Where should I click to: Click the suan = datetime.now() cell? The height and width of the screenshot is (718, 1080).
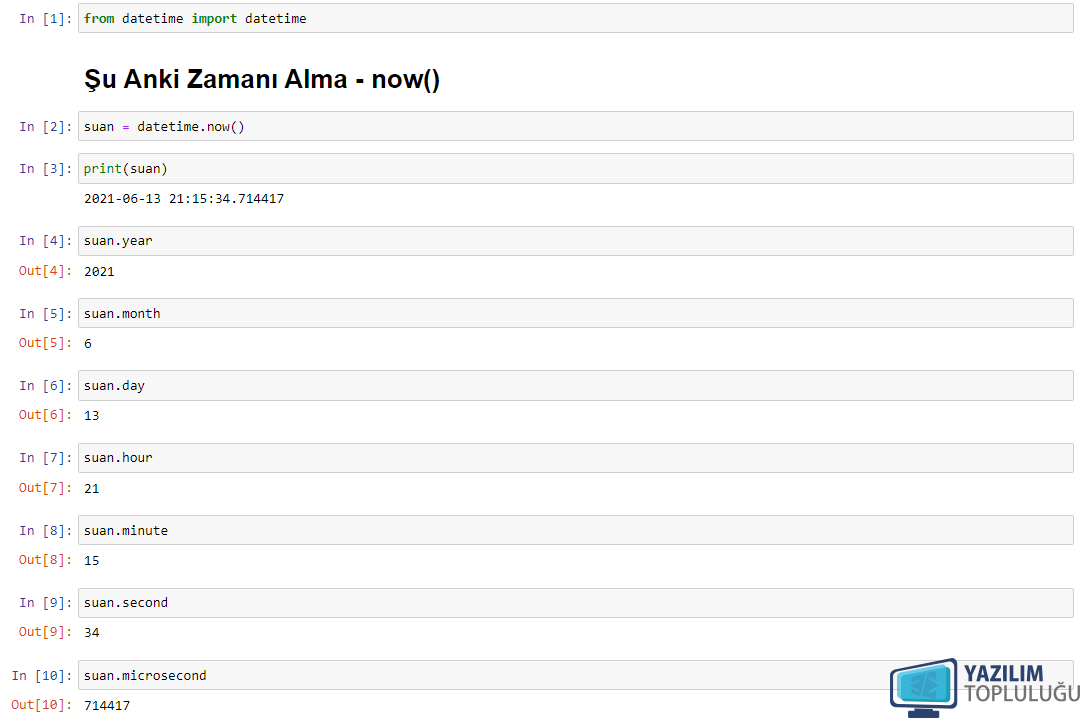(x=576, y=126)
